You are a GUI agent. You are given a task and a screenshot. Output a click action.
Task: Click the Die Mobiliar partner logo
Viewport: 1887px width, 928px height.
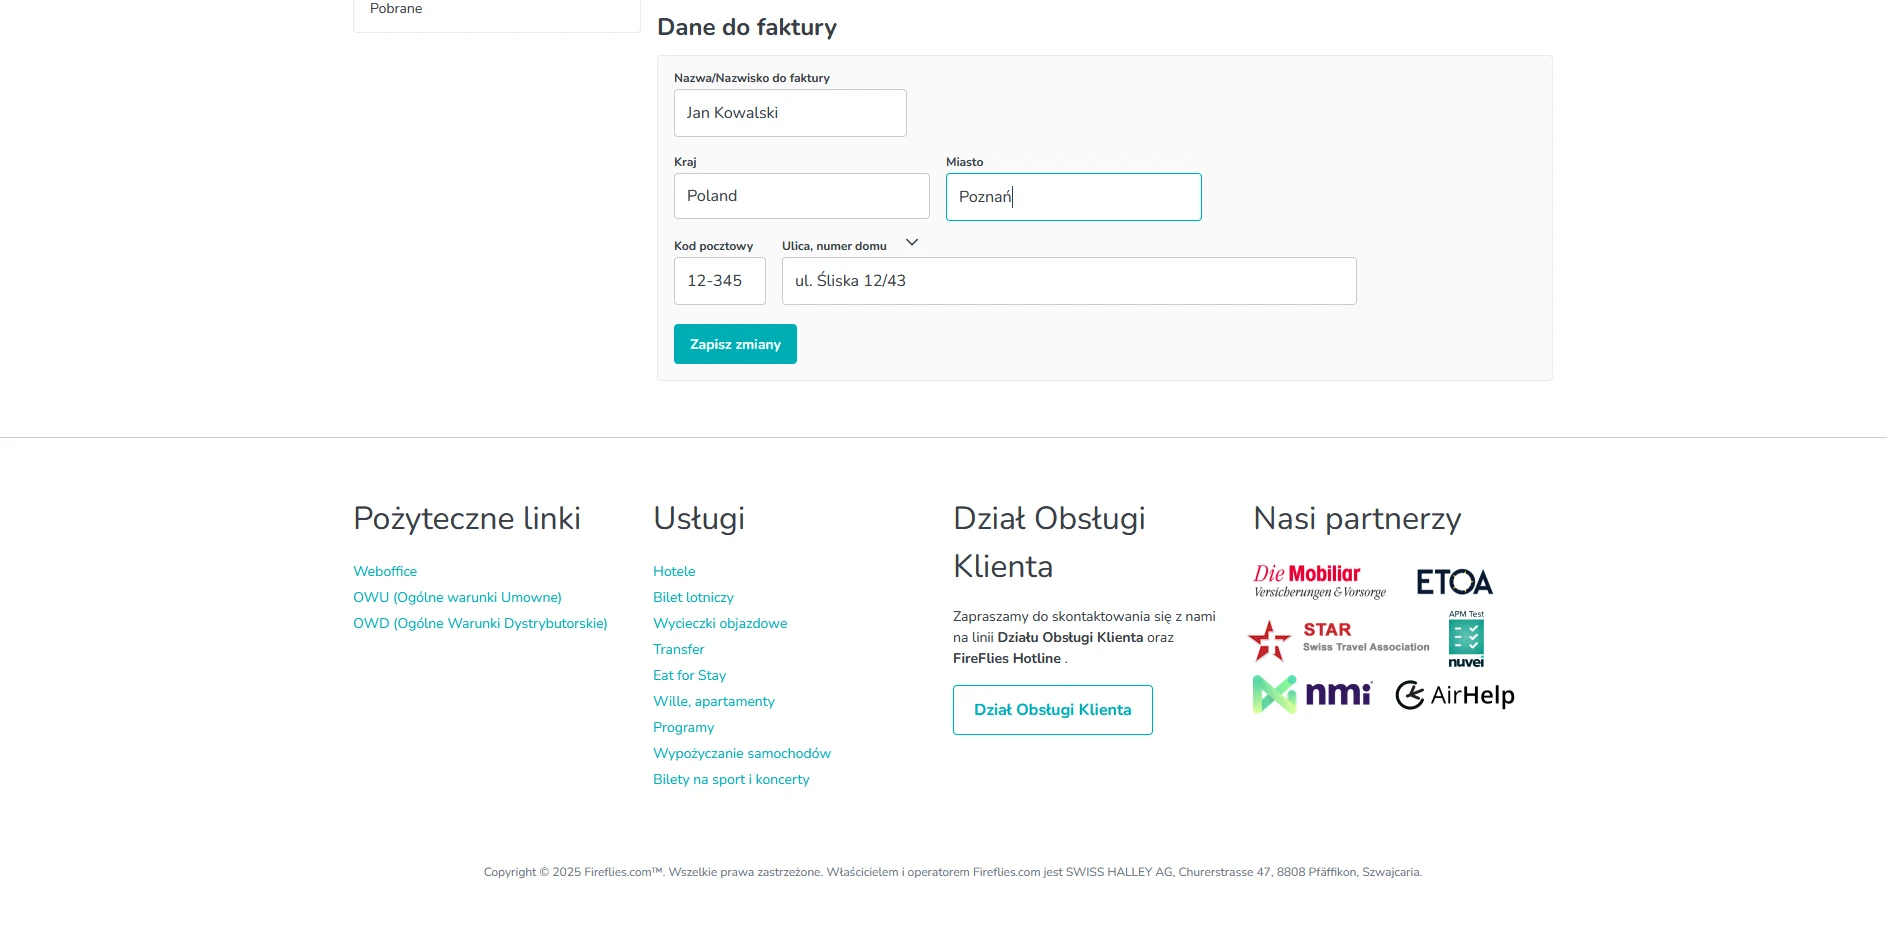pyautogui.click(x=1319, y=581)
